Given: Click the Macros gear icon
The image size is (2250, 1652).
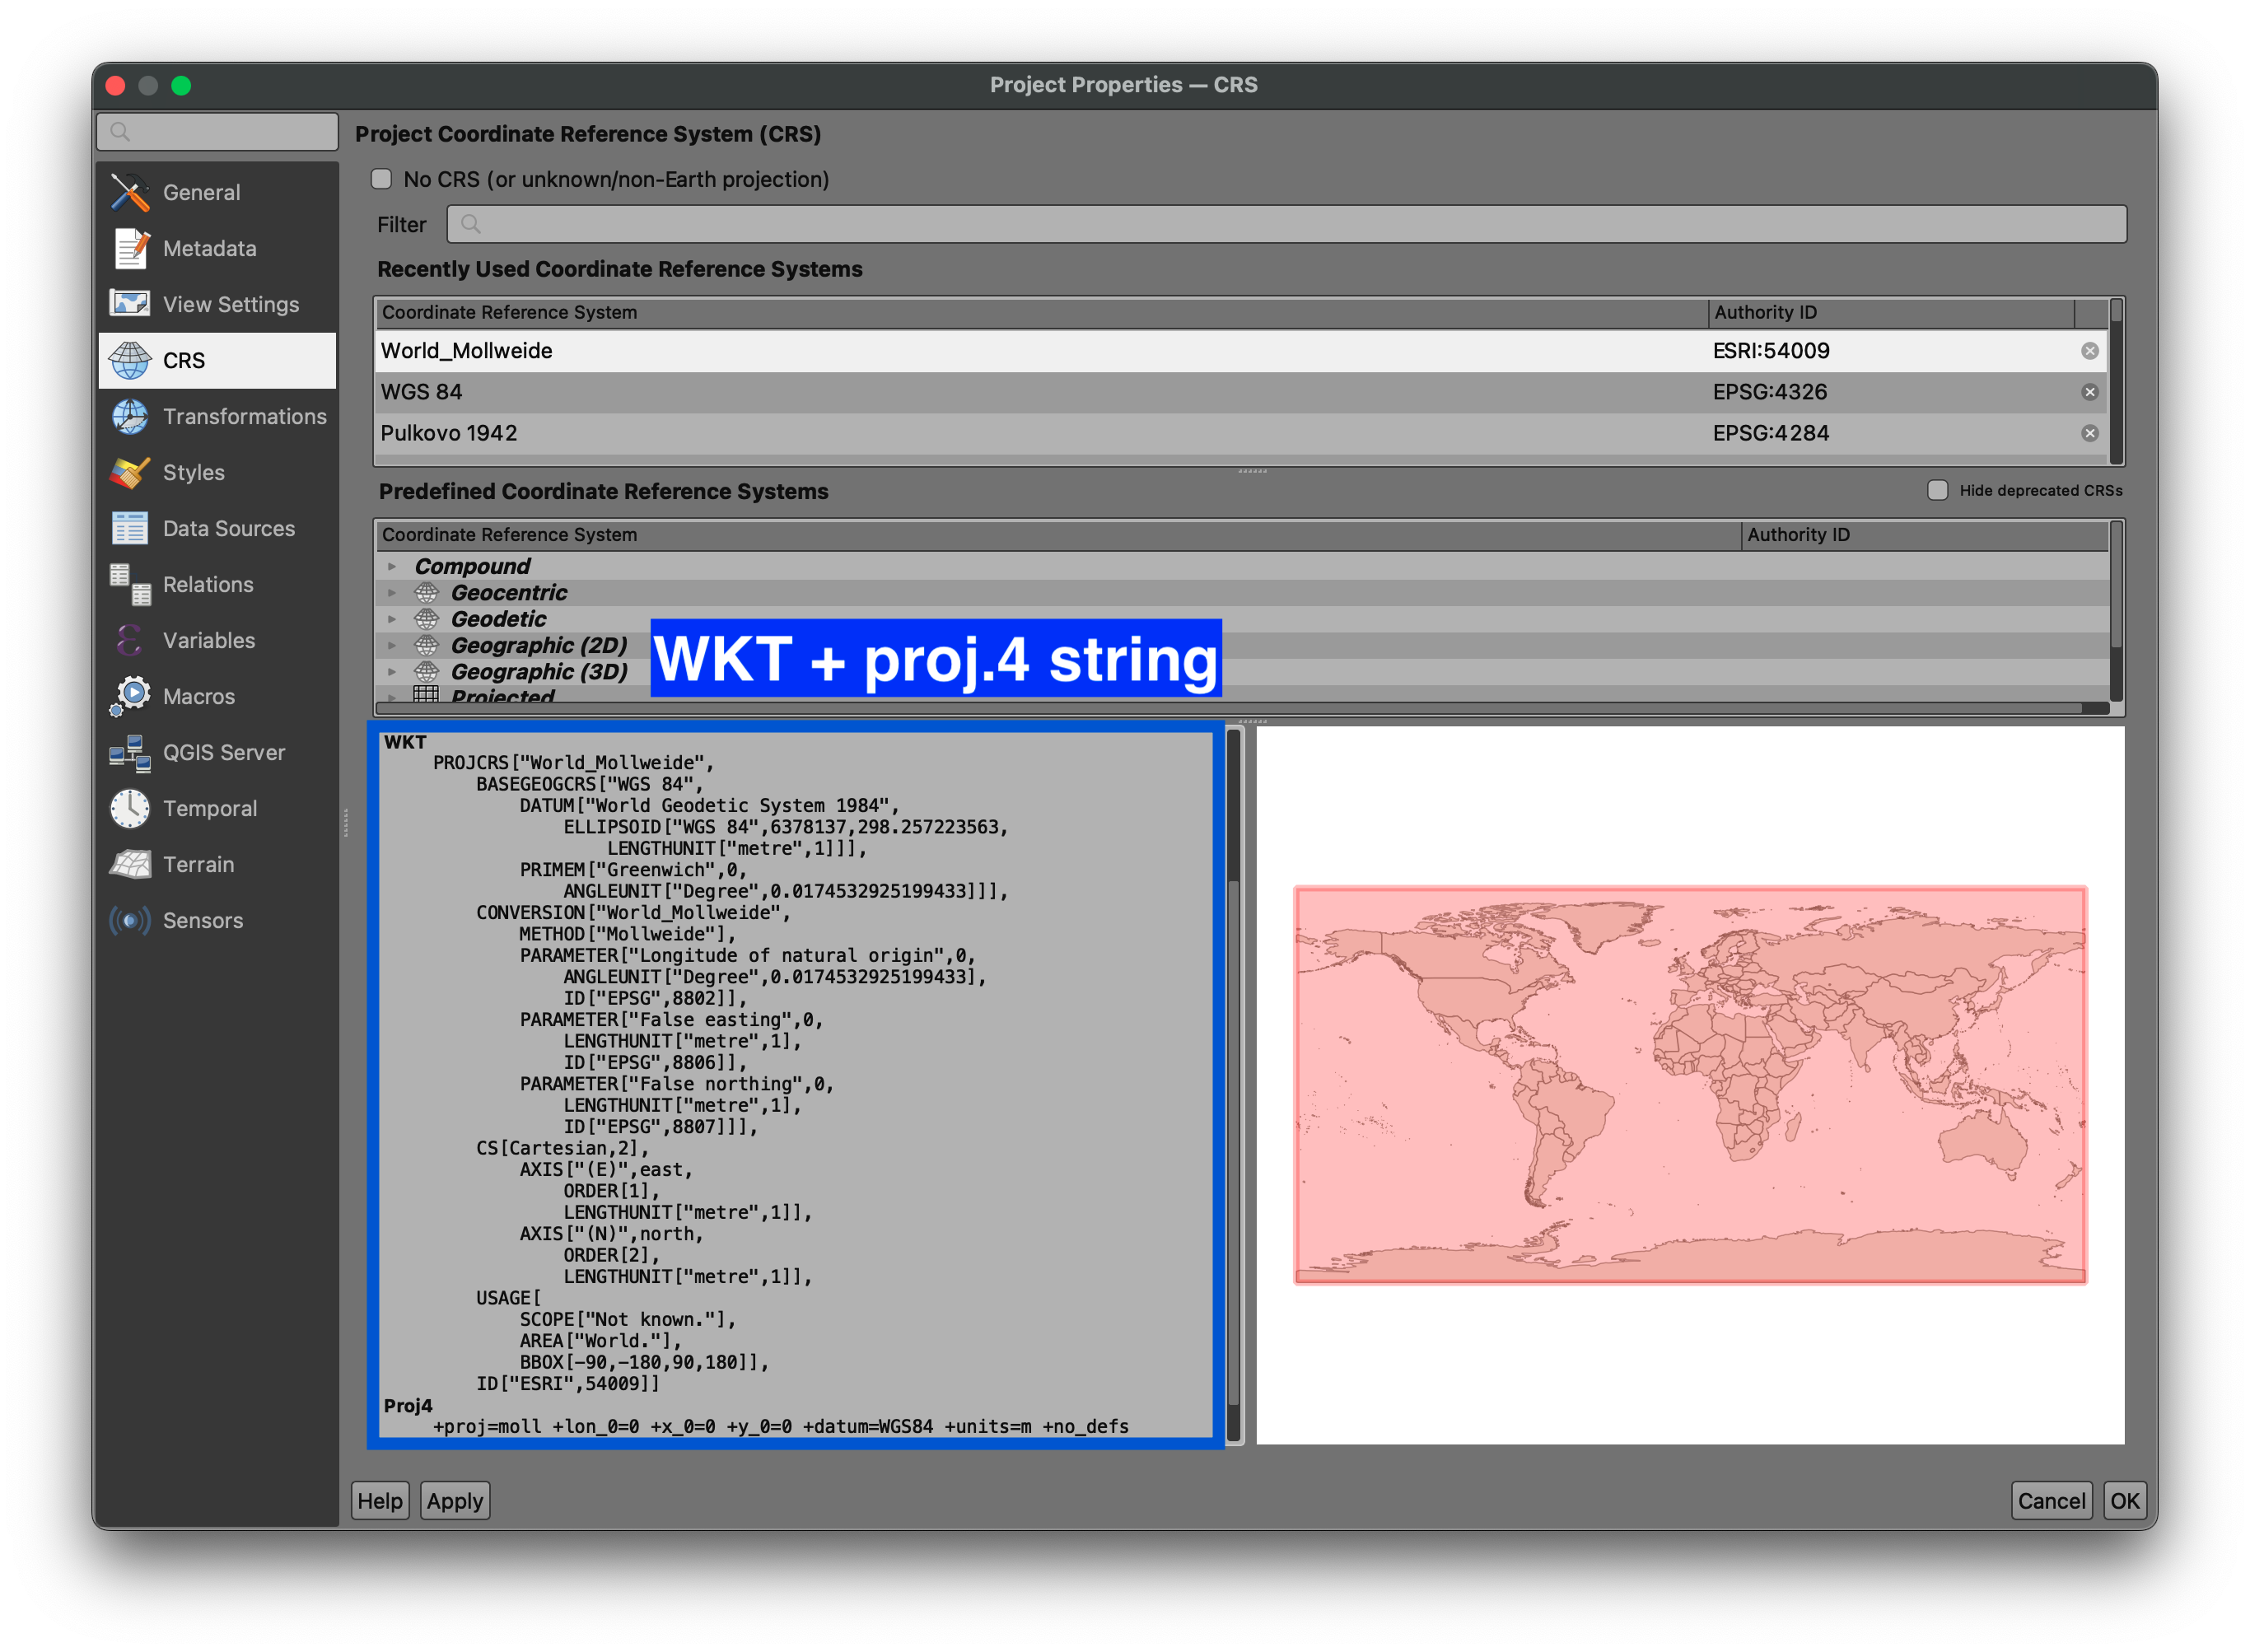Looking at the screenshot, I should pyautogui.click(x=130, y=697).
